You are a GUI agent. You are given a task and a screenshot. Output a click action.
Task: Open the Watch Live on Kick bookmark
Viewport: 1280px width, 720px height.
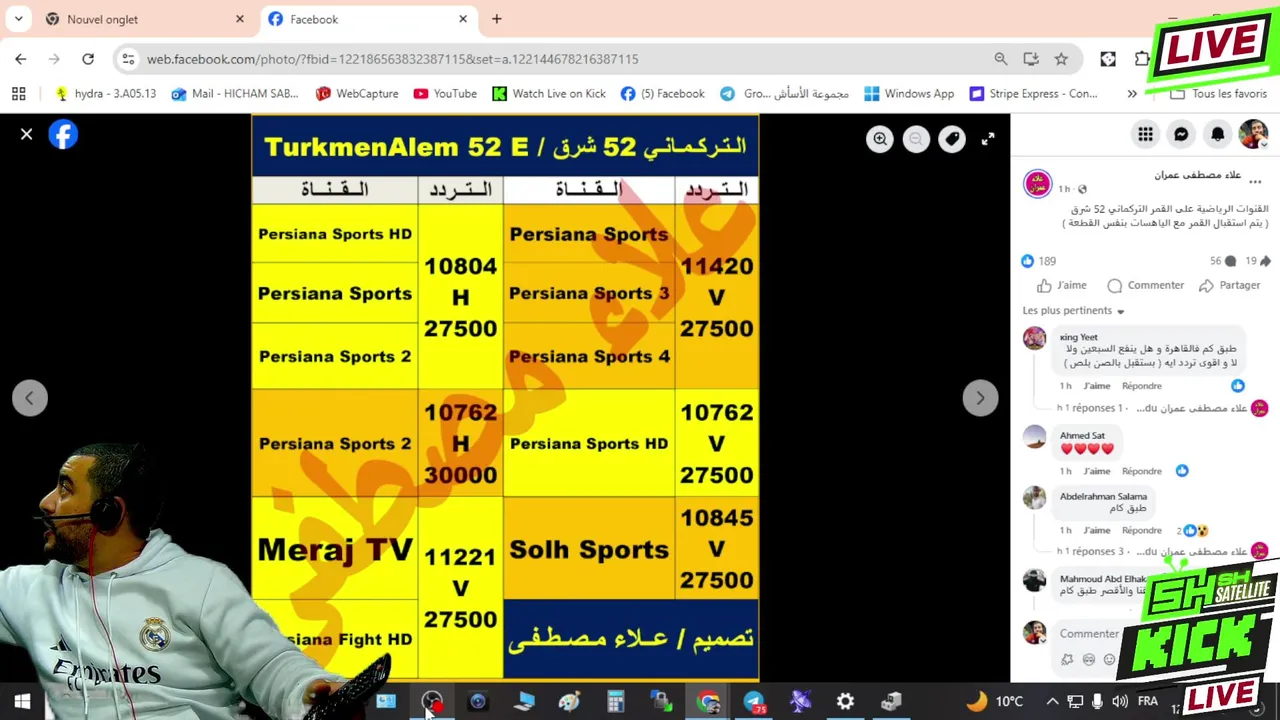549,93
